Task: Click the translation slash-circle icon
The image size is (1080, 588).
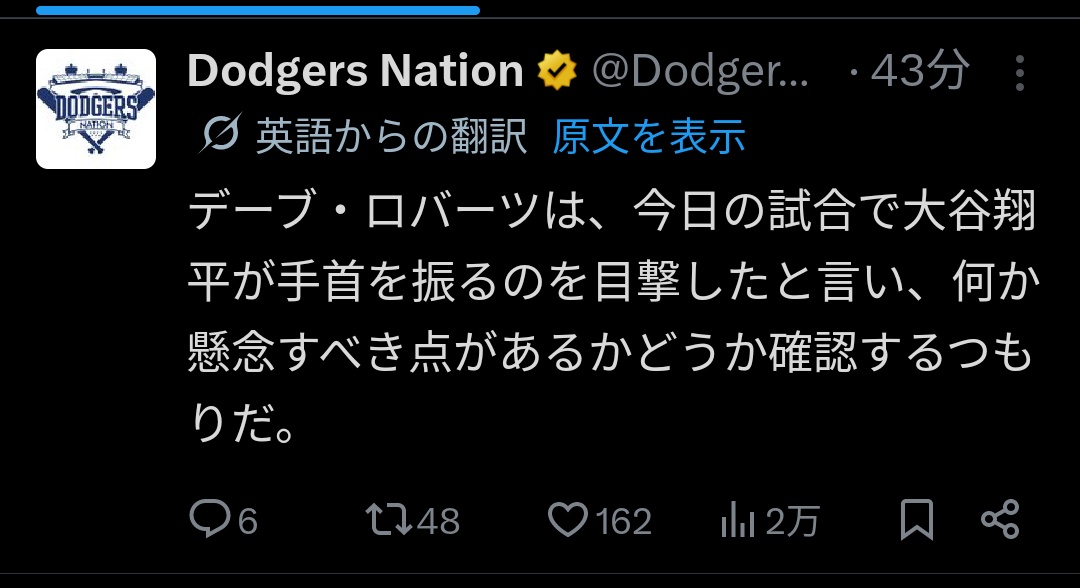Action: point(220,136)
